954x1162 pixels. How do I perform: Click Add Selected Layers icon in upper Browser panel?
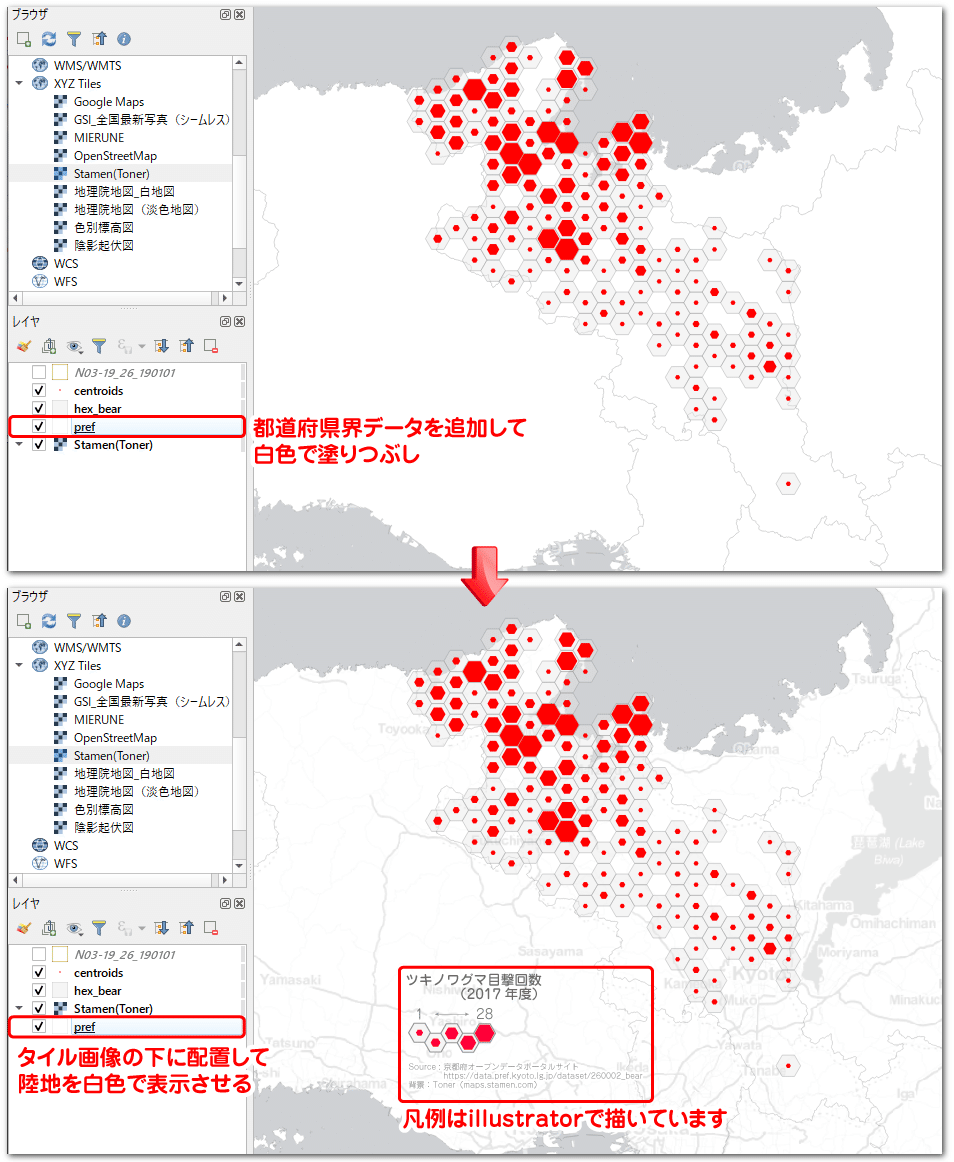pos(24,39)
